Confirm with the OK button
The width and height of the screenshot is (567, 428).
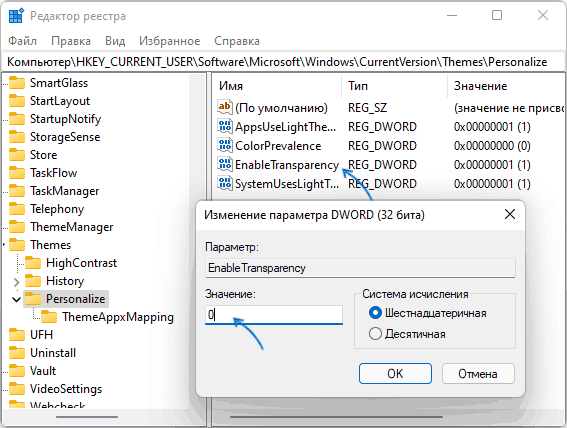395,373
